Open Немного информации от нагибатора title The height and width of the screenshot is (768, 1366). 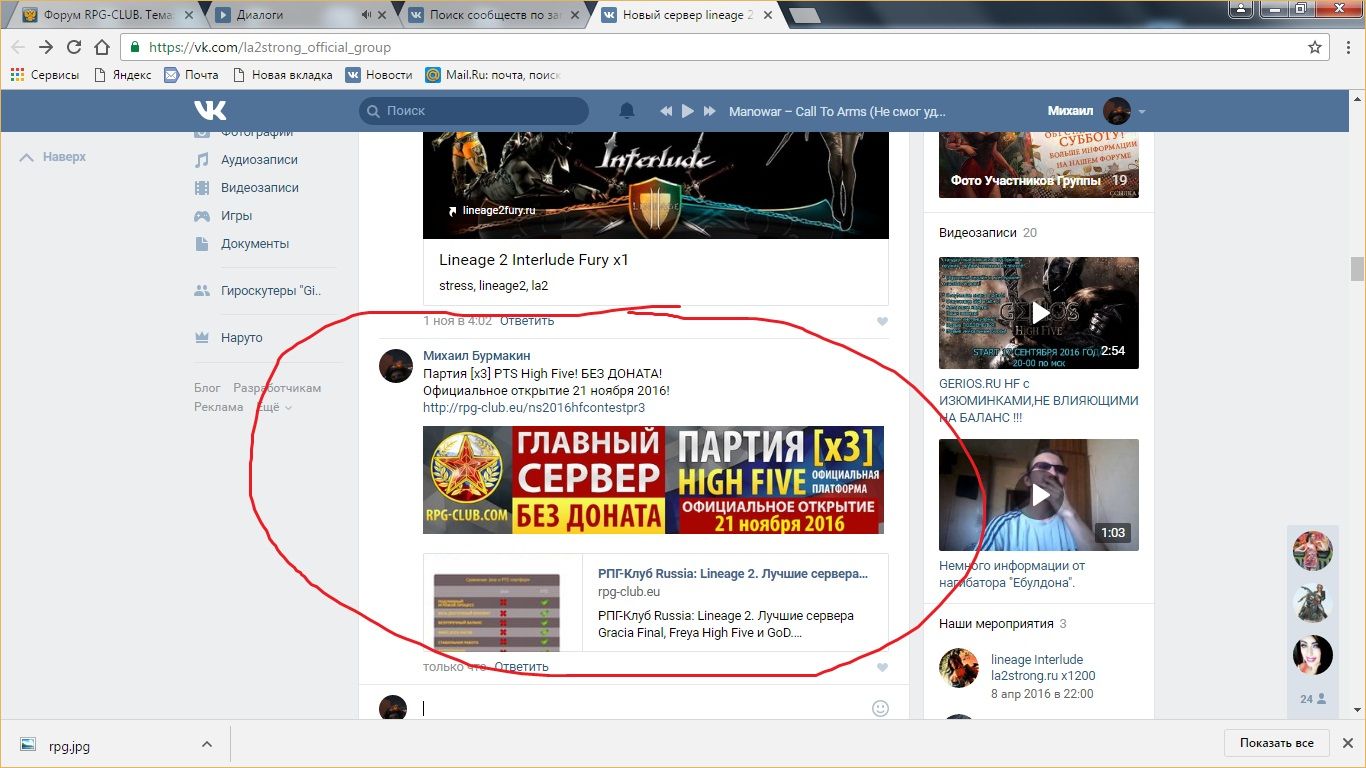(x=1012, y=574)
